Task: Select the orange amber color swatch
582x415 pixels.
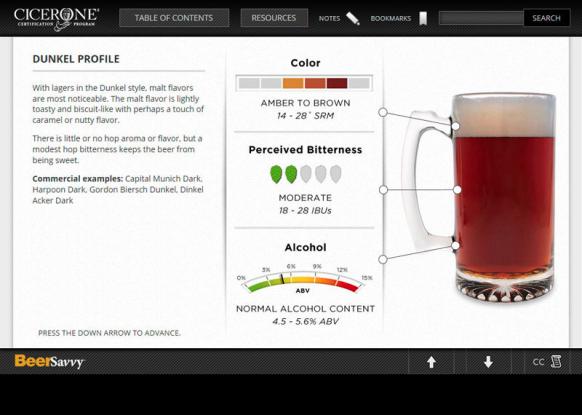Action: click(293, 83)
